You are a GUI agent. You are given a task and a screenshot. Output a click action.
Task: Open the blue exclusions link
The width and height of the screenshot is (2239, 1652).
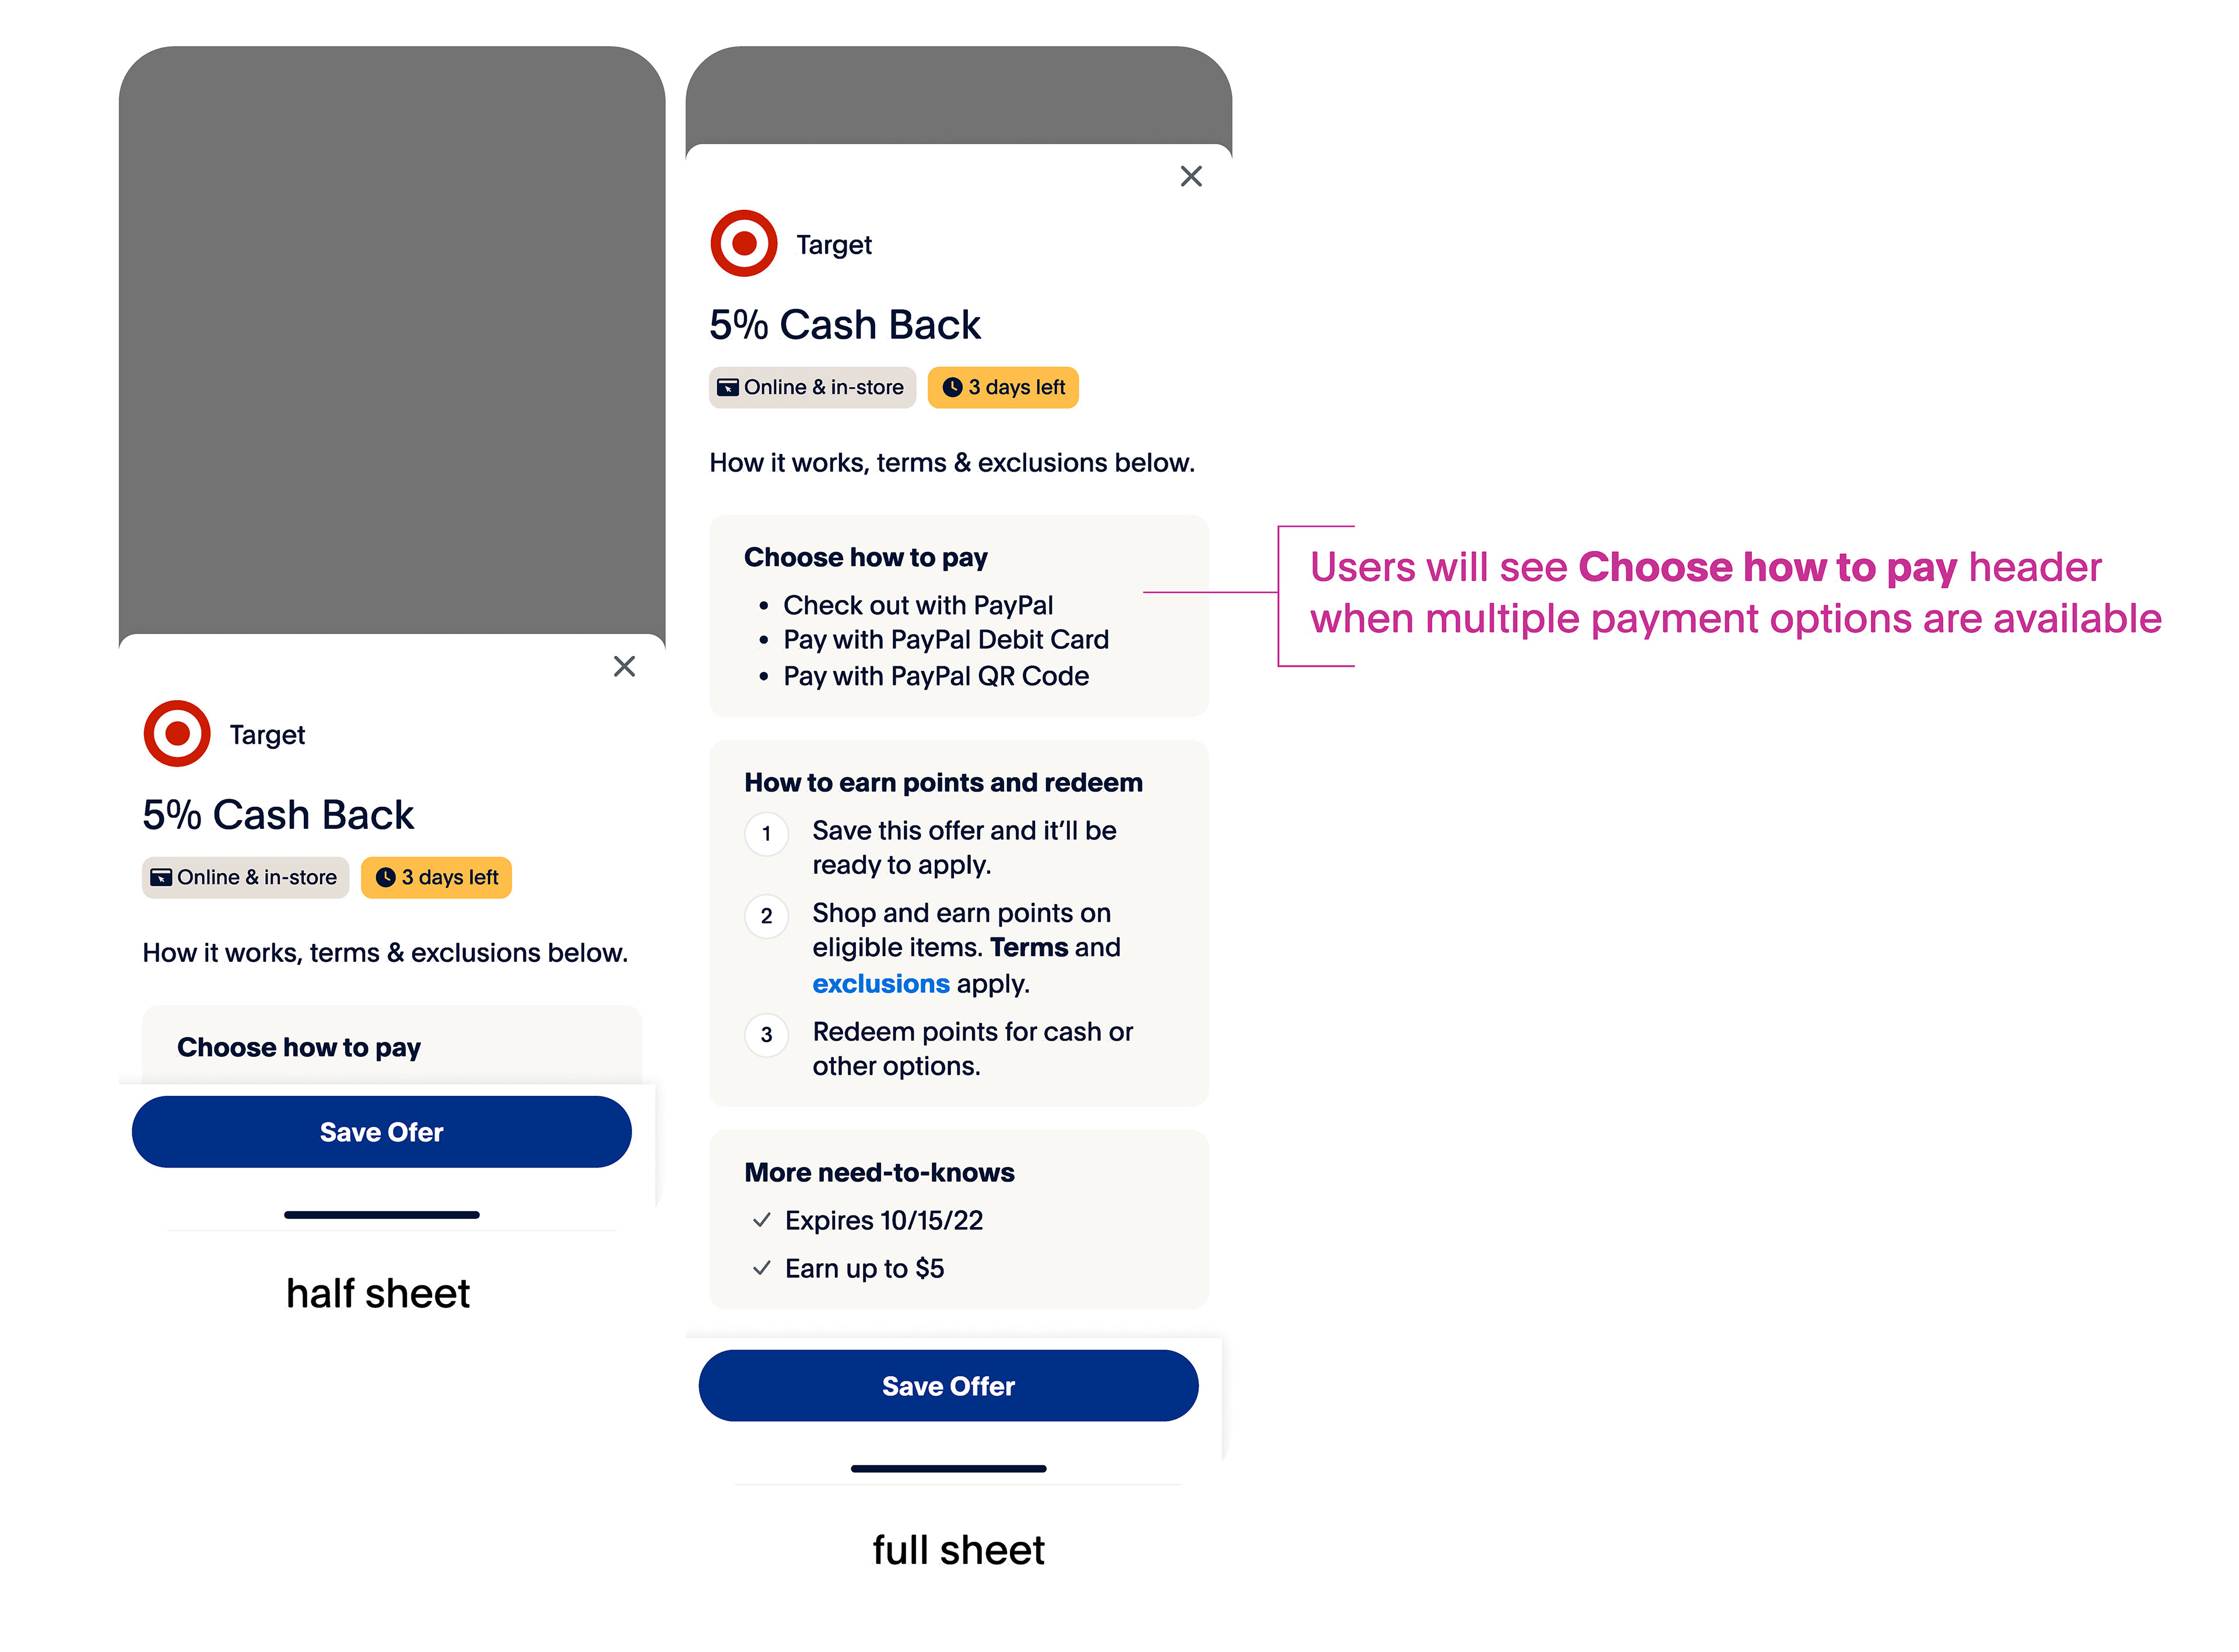pos(880,984)
